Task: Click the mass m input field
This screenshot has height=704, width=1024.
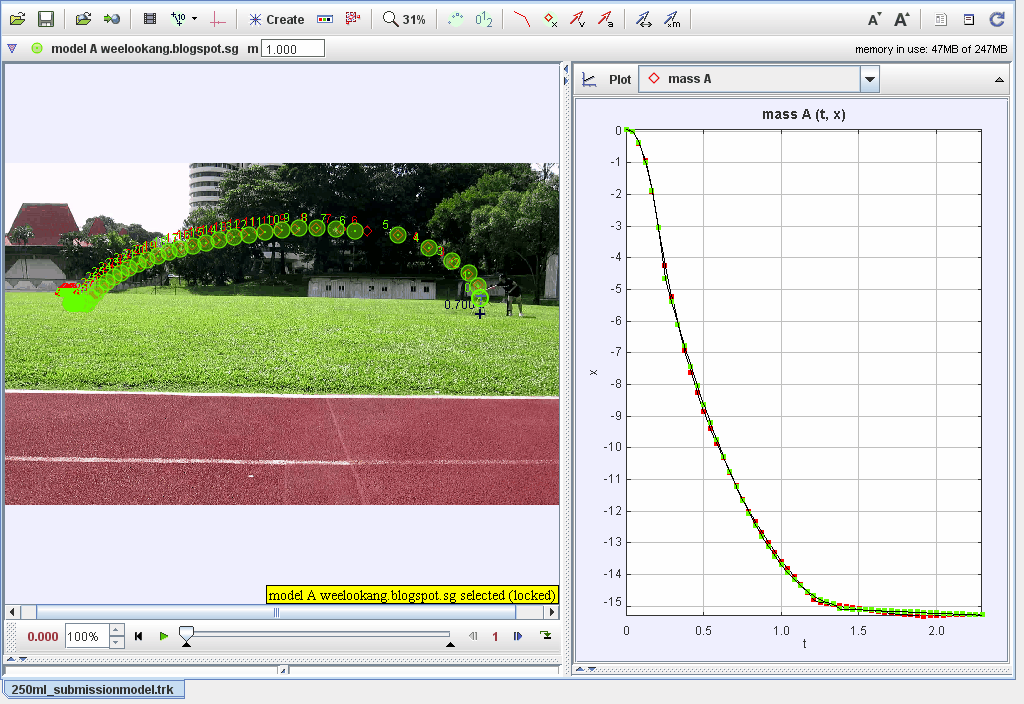Action: point(293,49)
